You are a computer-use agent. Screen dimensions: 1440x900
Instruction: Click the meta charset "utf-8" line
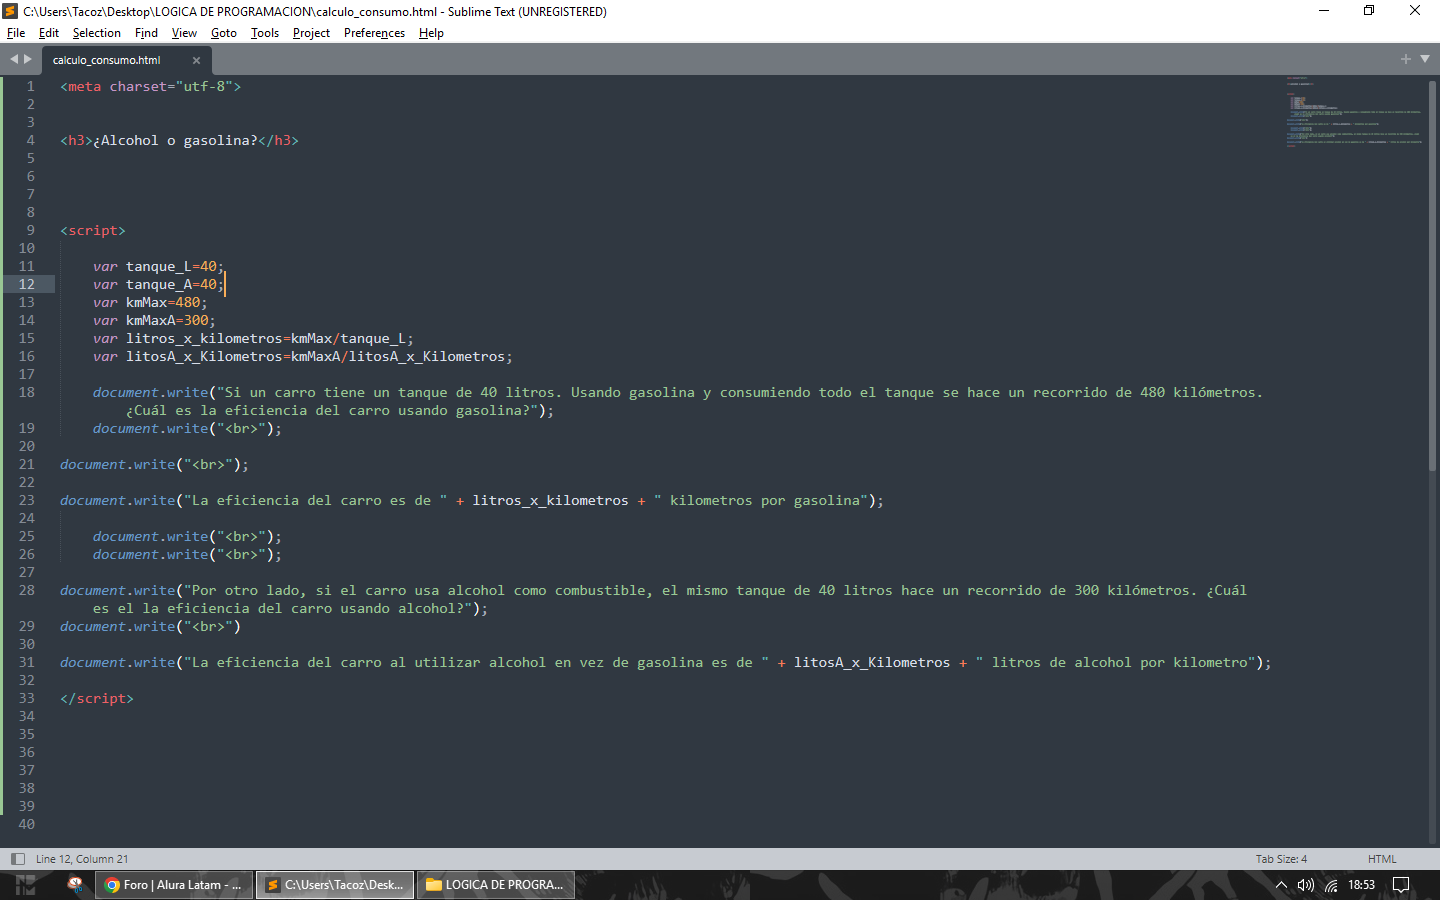click(x=150, y=87)
